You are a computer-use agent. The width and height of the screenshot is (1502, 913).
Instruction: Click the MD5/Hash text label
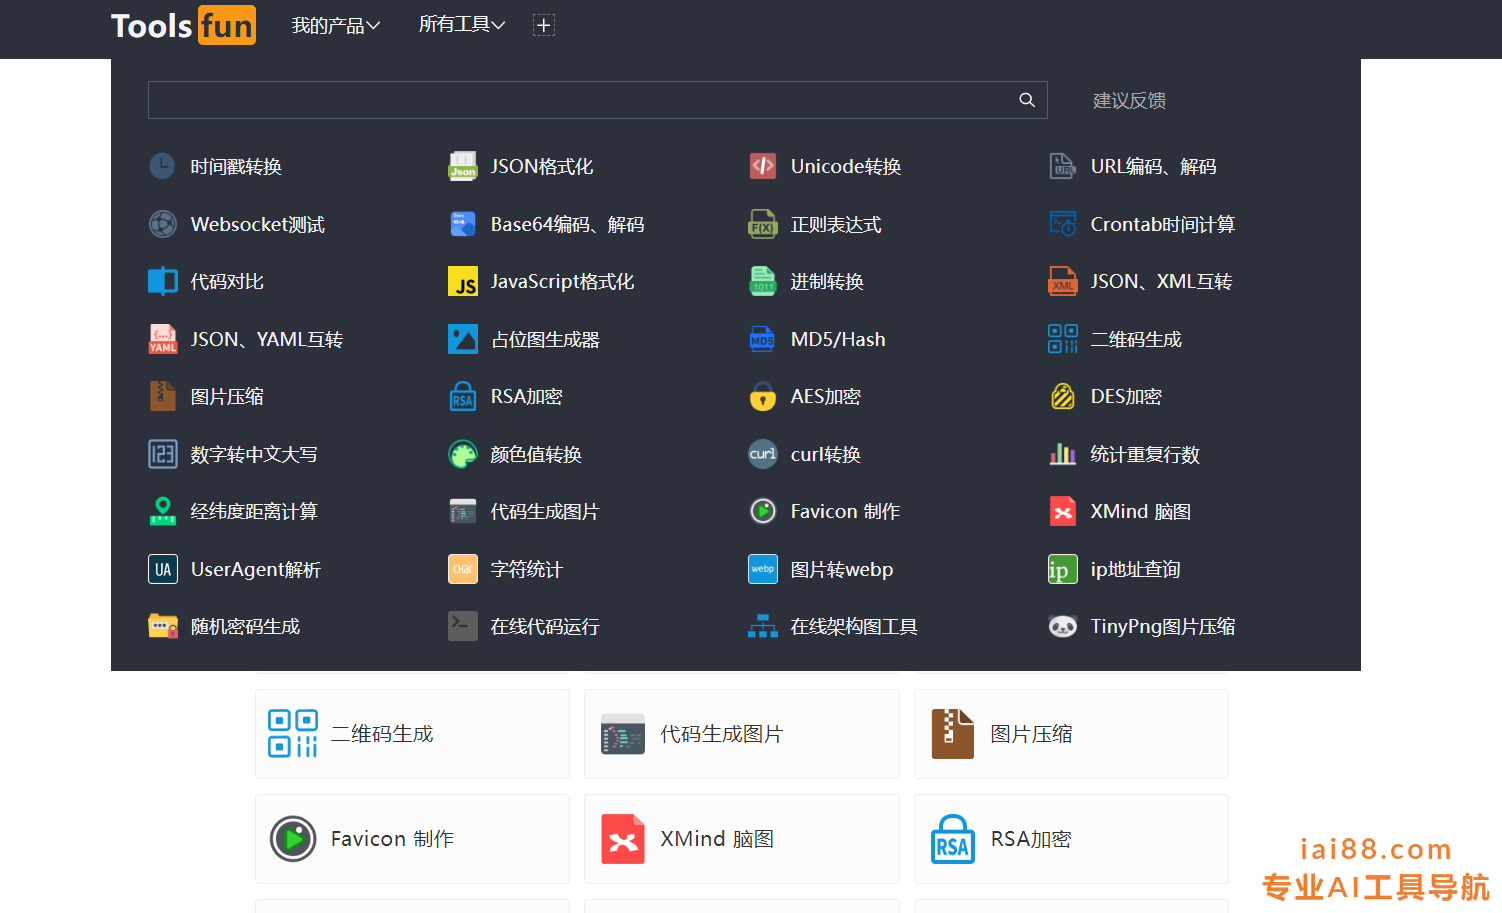838,339
